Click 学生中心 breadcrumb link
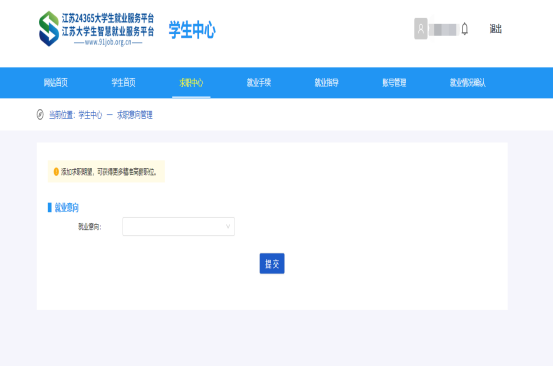 click(x=90, y=115)
